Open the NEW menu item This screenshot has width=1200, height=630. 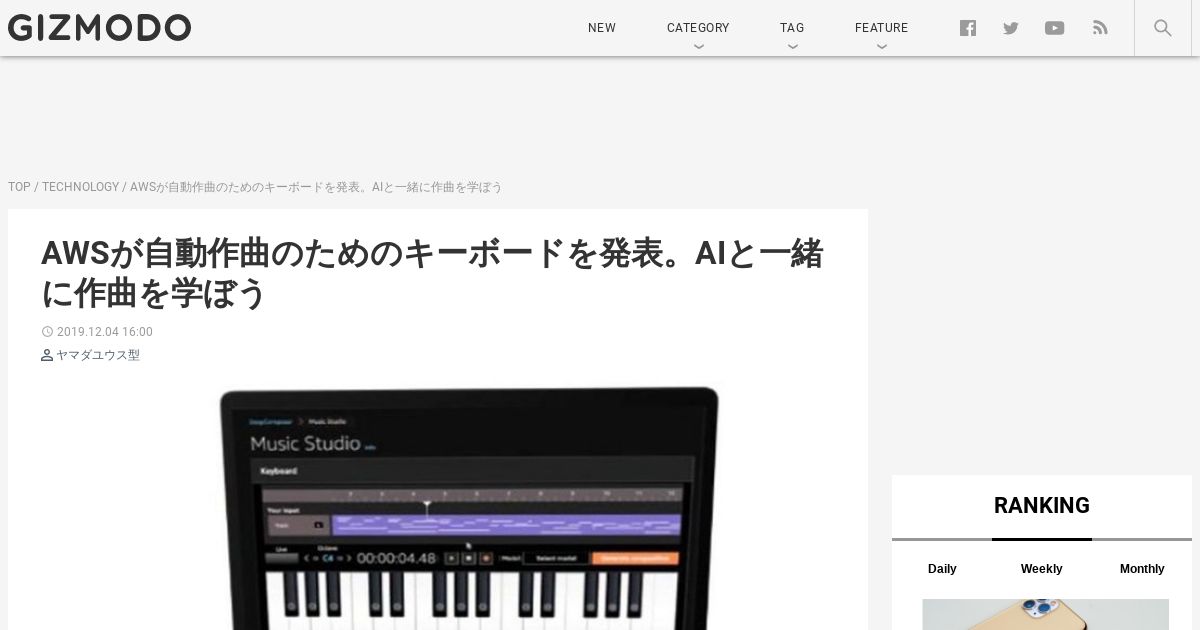click(x=602, y=28)
